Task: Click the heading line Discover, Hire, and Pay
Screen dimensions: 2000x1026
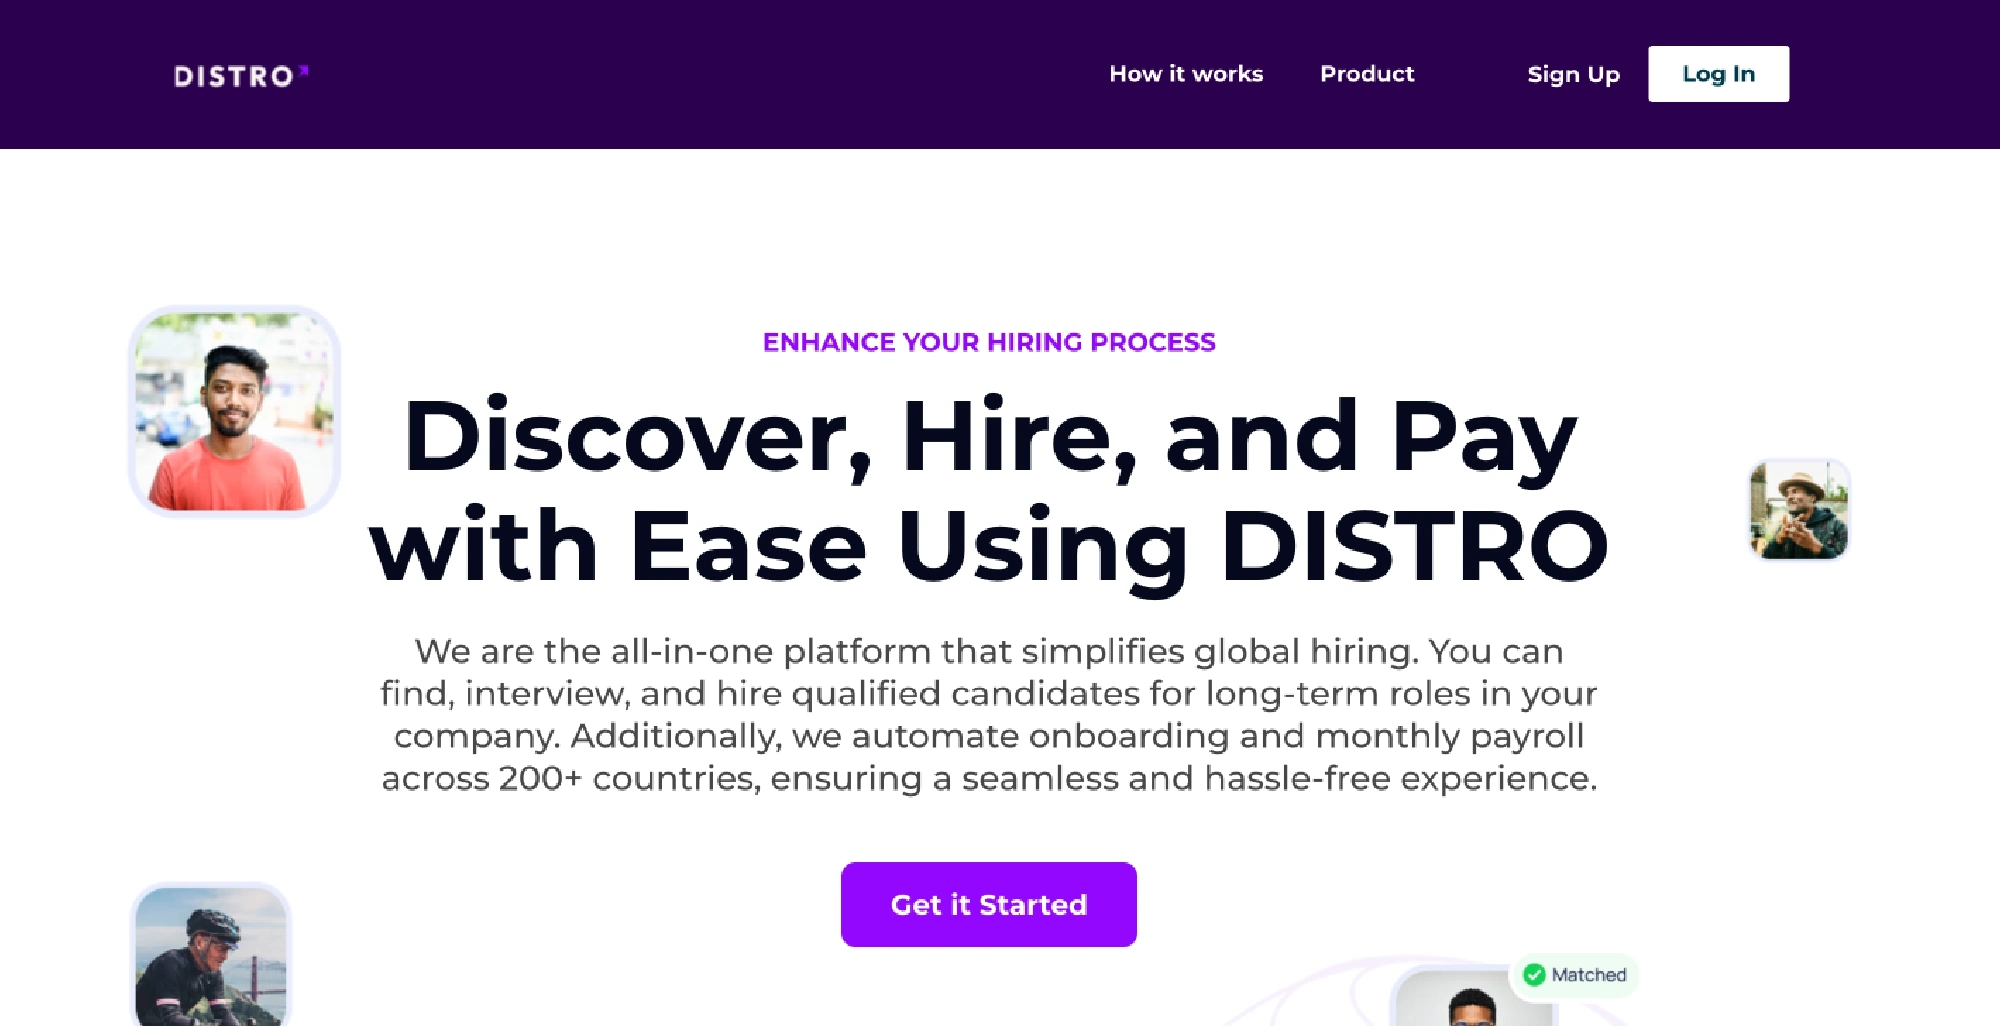Action: 989,436
